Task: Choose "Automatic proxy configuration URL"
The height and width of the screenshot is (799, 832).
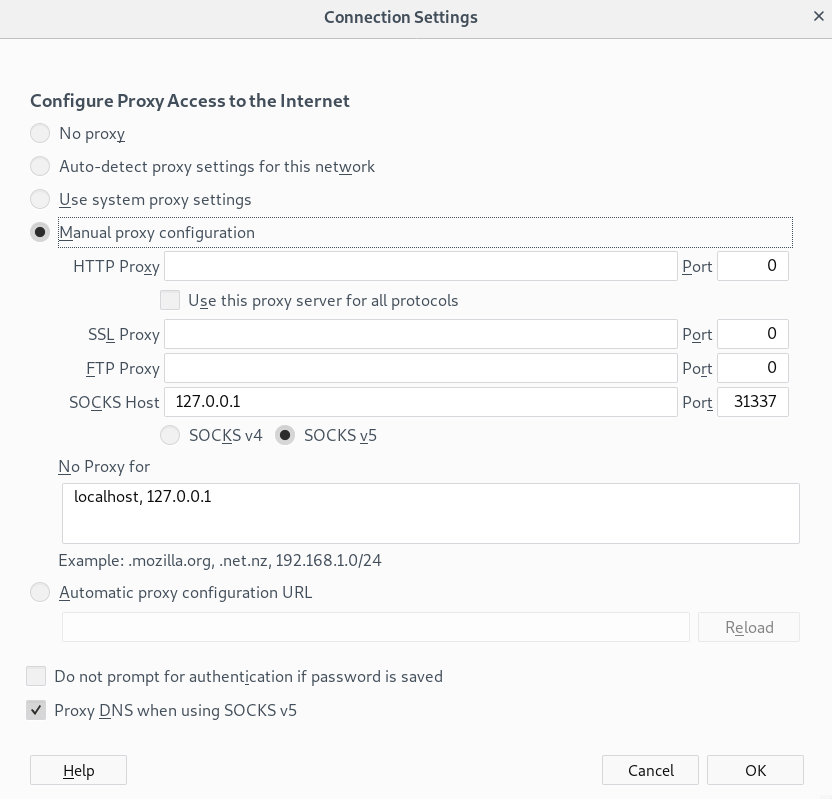Action: tap(40, 592)
